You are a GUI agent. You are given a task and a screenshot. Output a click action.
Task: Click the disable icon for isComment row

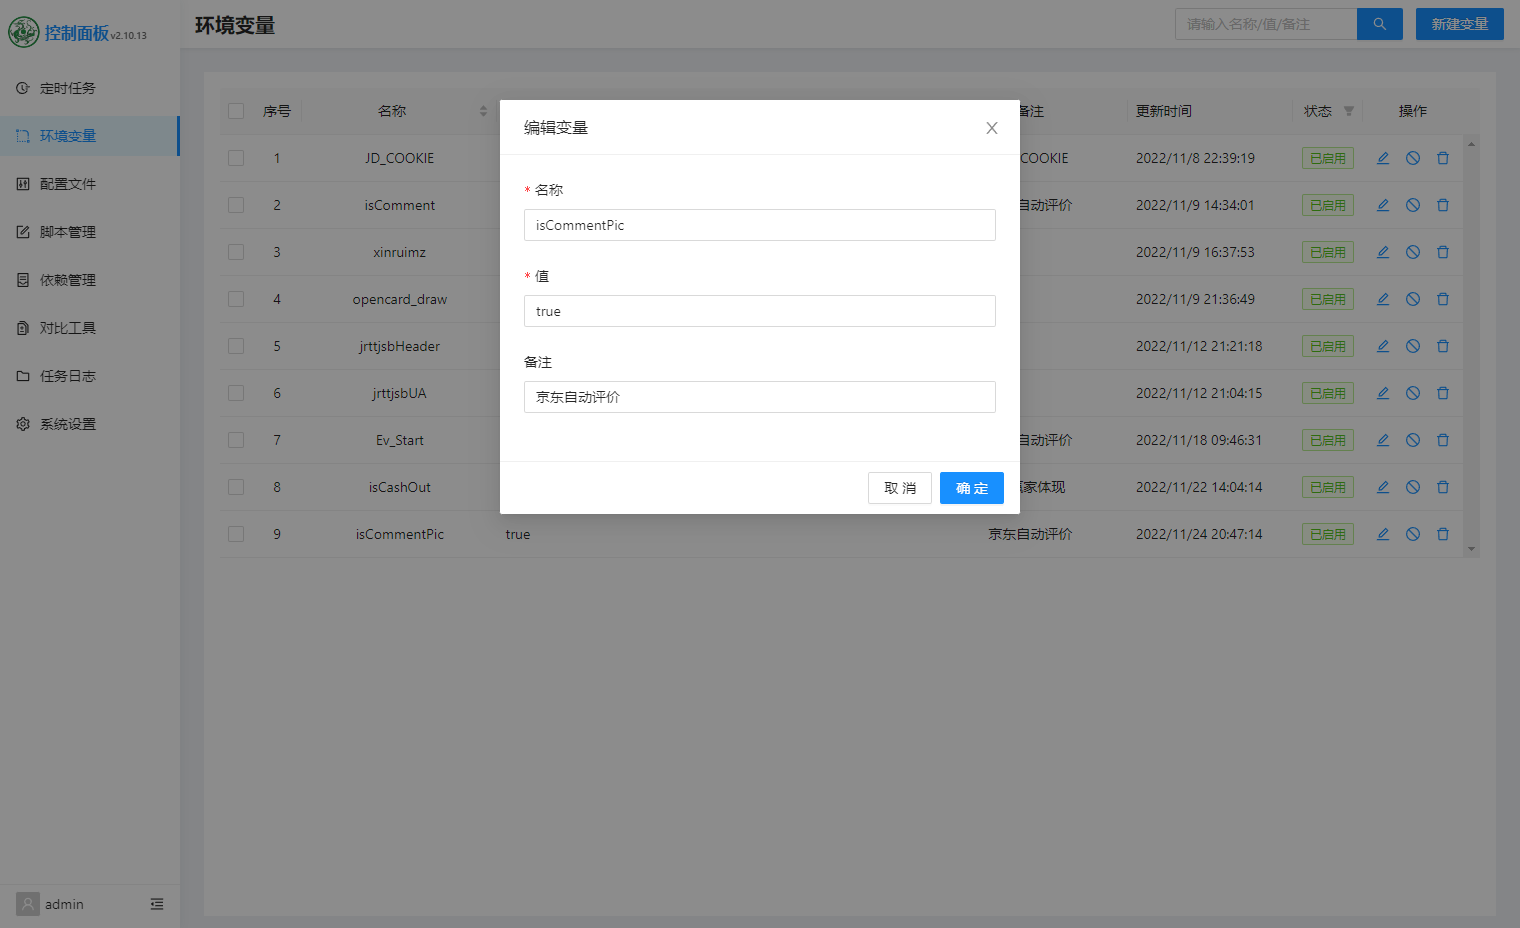click(1413, 205)
